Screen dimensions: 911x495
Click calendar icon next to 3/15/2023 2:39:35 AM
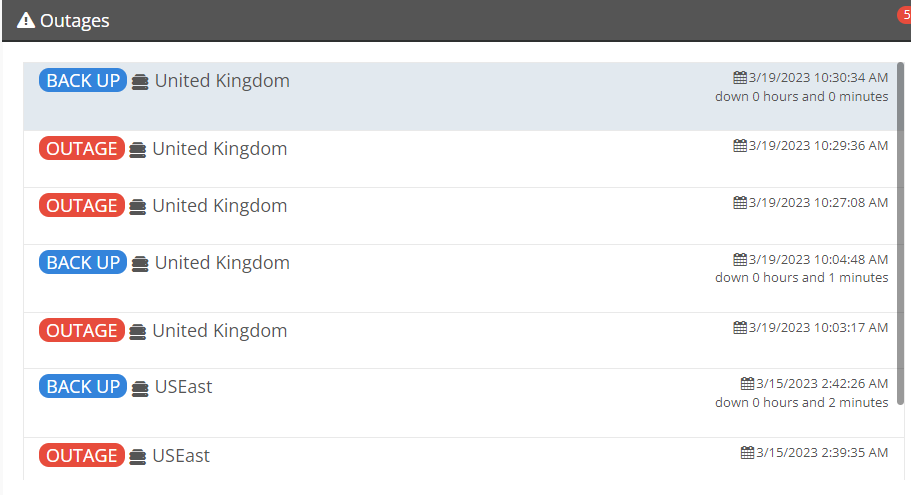tap(747, 452)
